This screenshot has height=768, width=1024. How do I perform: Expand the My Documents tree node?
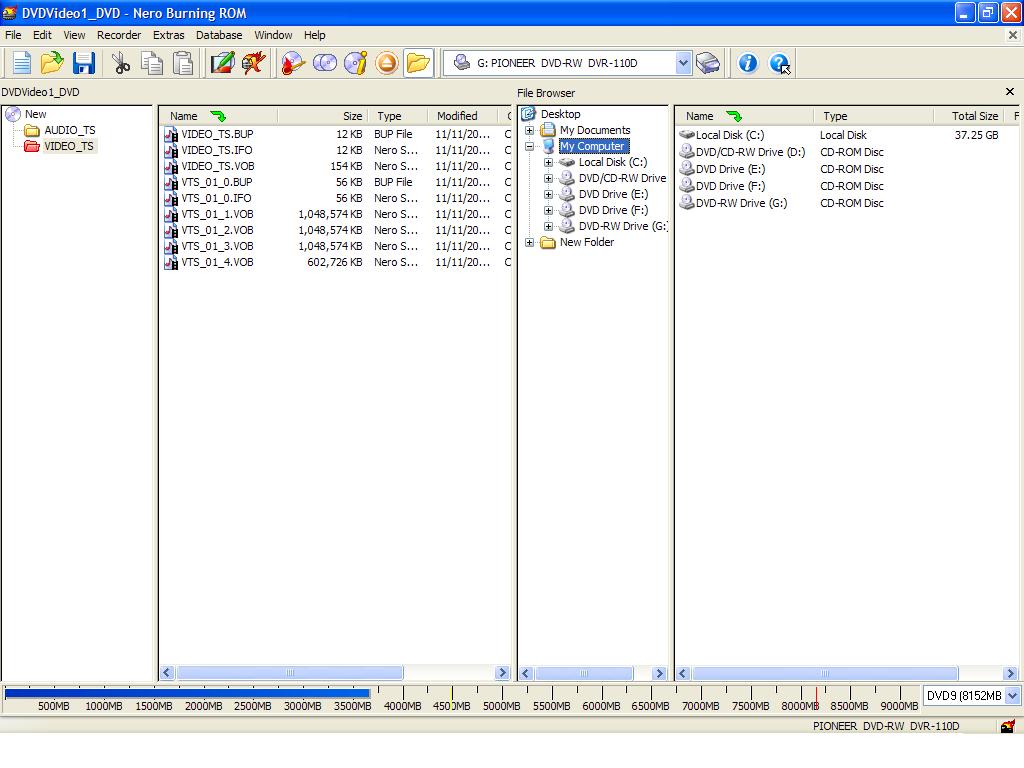point(530,131)
